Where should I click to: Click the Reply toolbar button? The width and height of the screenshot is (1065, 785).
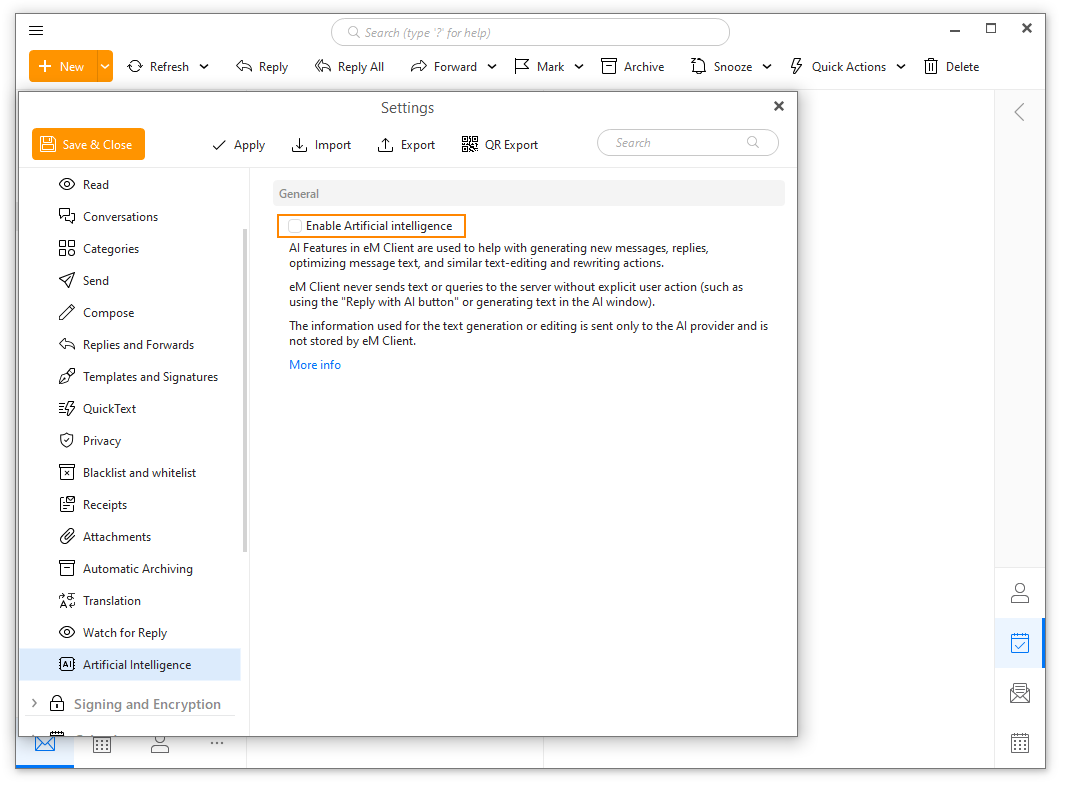(262, 67)
